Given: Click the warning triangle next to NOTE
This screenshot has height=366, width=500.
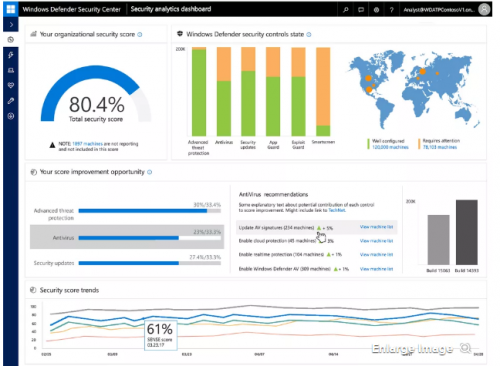Looking at the screenshot, I should pyautogui.click(x=52, y=145).
